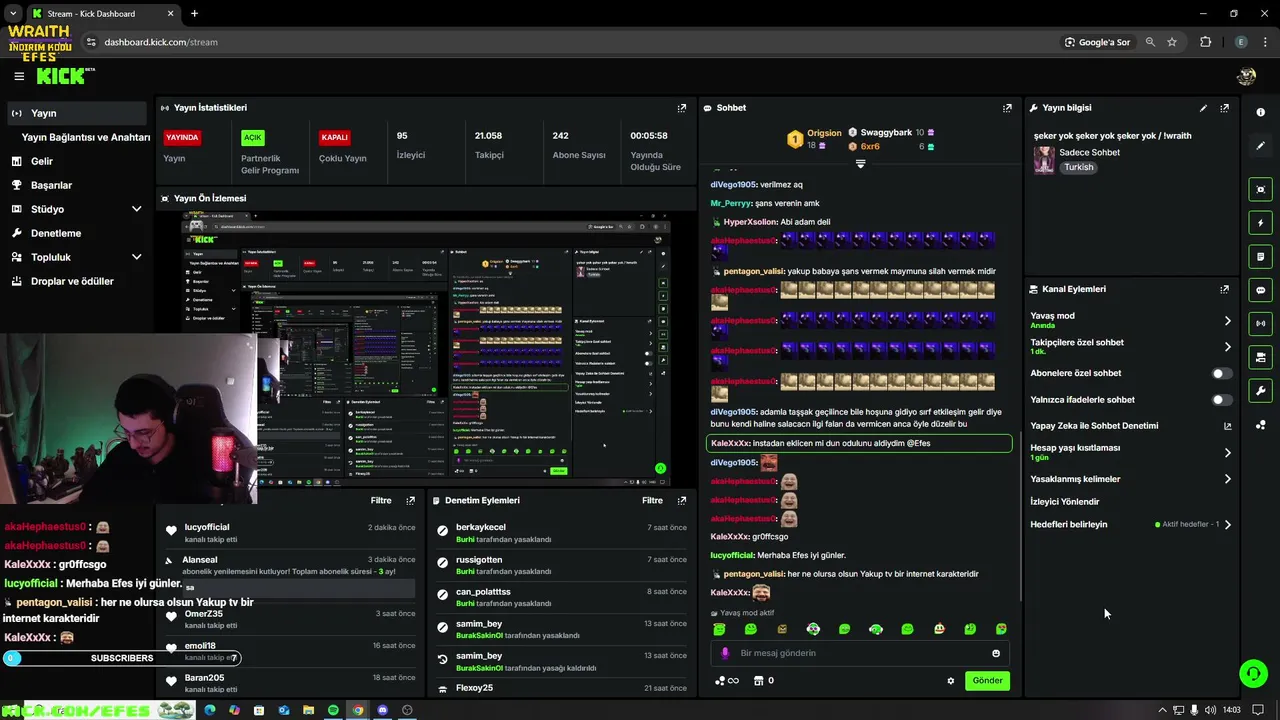Toggle the stream preview widget icon in the right sidebar
The image size is (1280, 720).
1260,189
